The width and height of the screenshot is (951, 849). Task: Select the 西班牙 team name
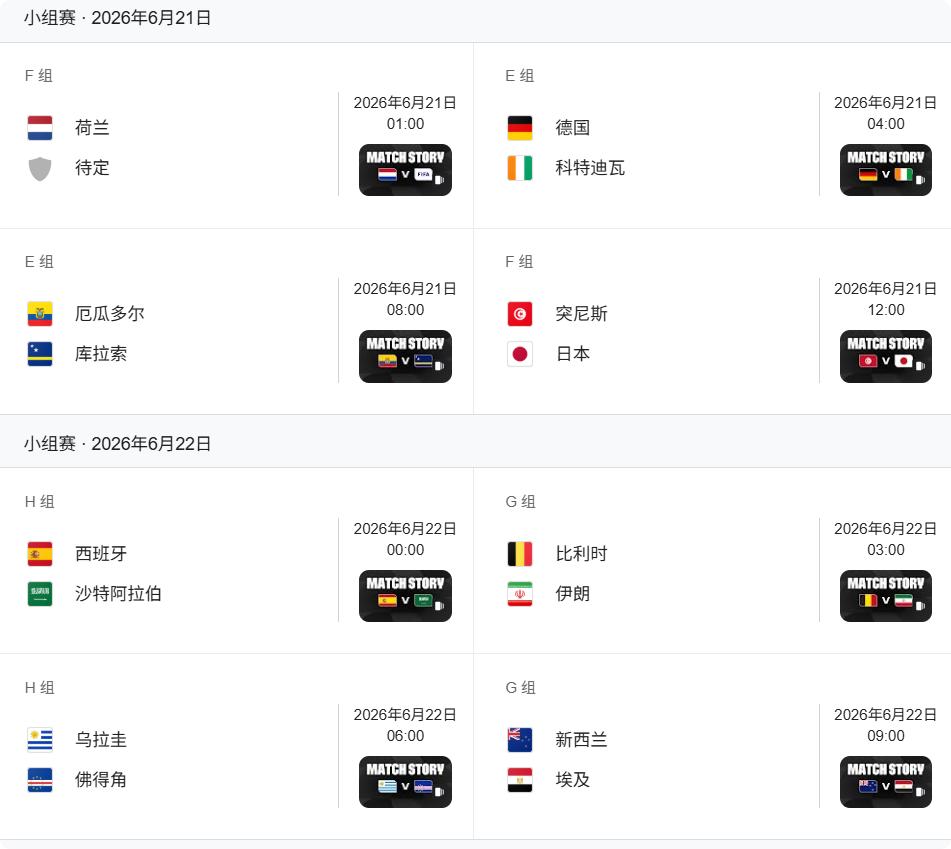click(x=101, y=554)
